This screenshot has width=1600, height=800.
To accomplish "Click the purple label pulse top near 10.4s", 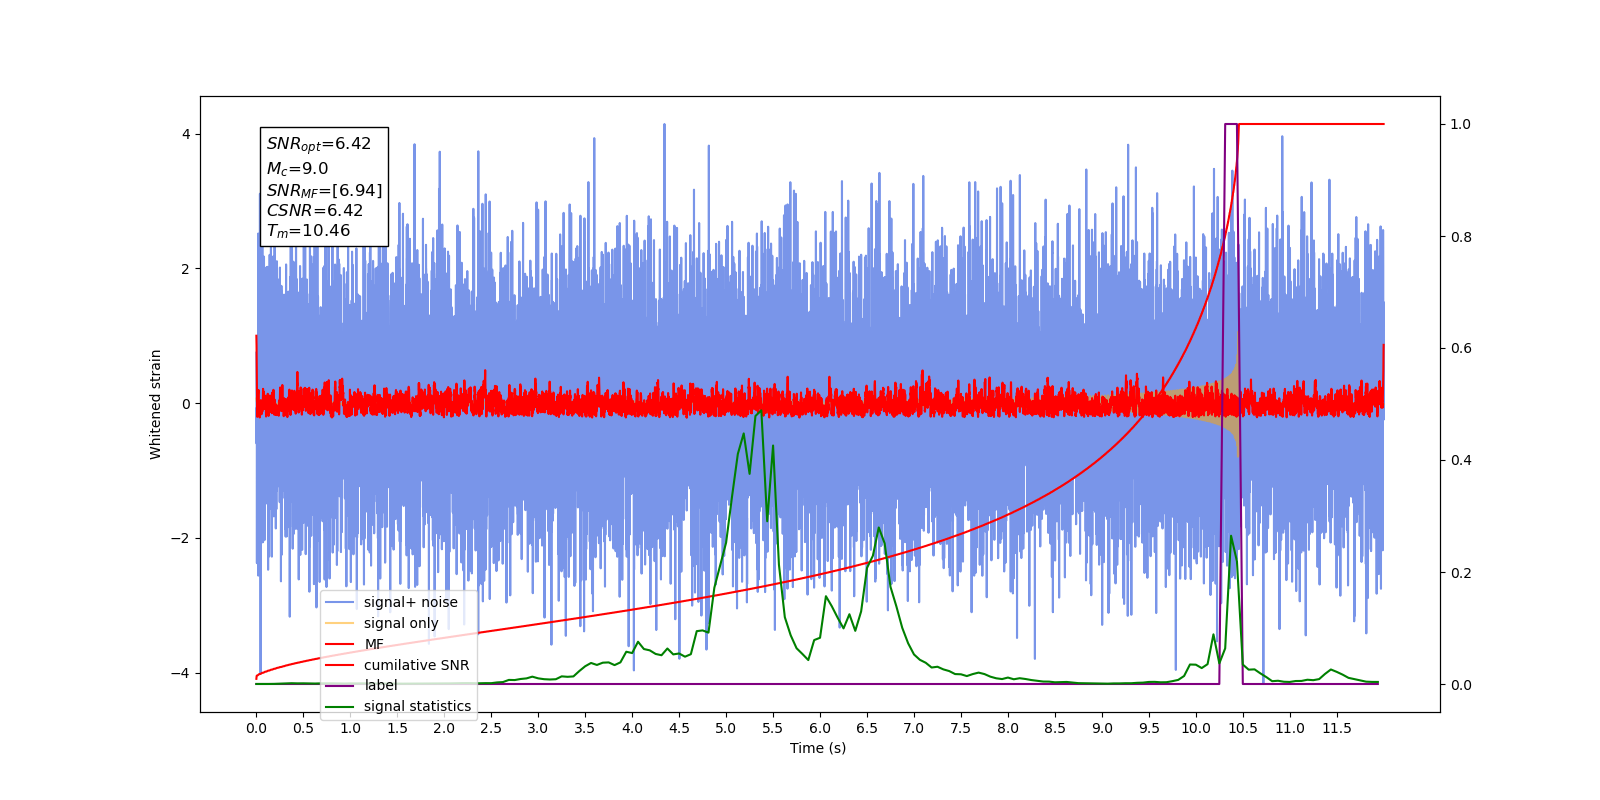I will click(1231, 125).
